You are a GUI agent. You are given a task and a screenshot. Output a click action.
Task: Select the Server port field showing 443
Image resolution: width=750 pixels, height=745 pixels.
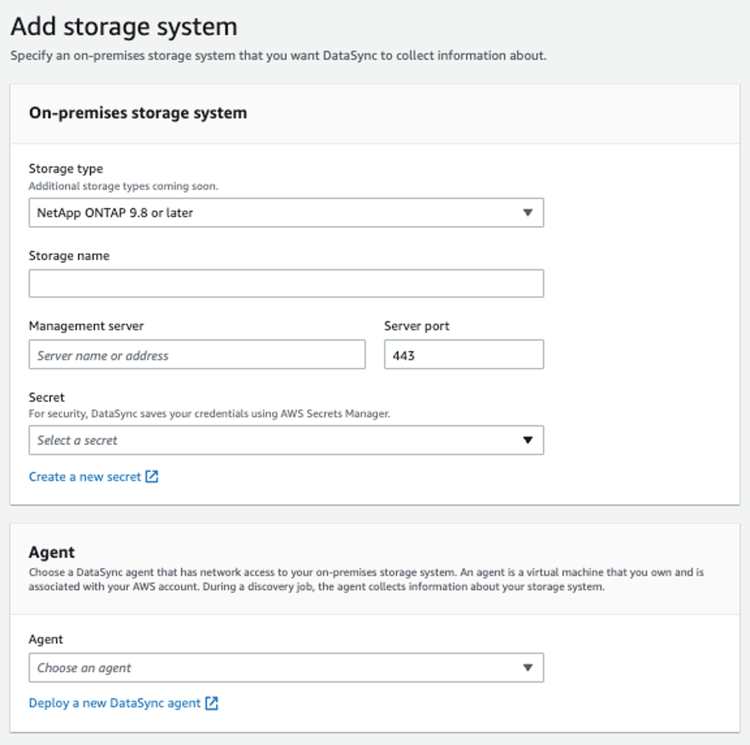click(x=464, y=354)
